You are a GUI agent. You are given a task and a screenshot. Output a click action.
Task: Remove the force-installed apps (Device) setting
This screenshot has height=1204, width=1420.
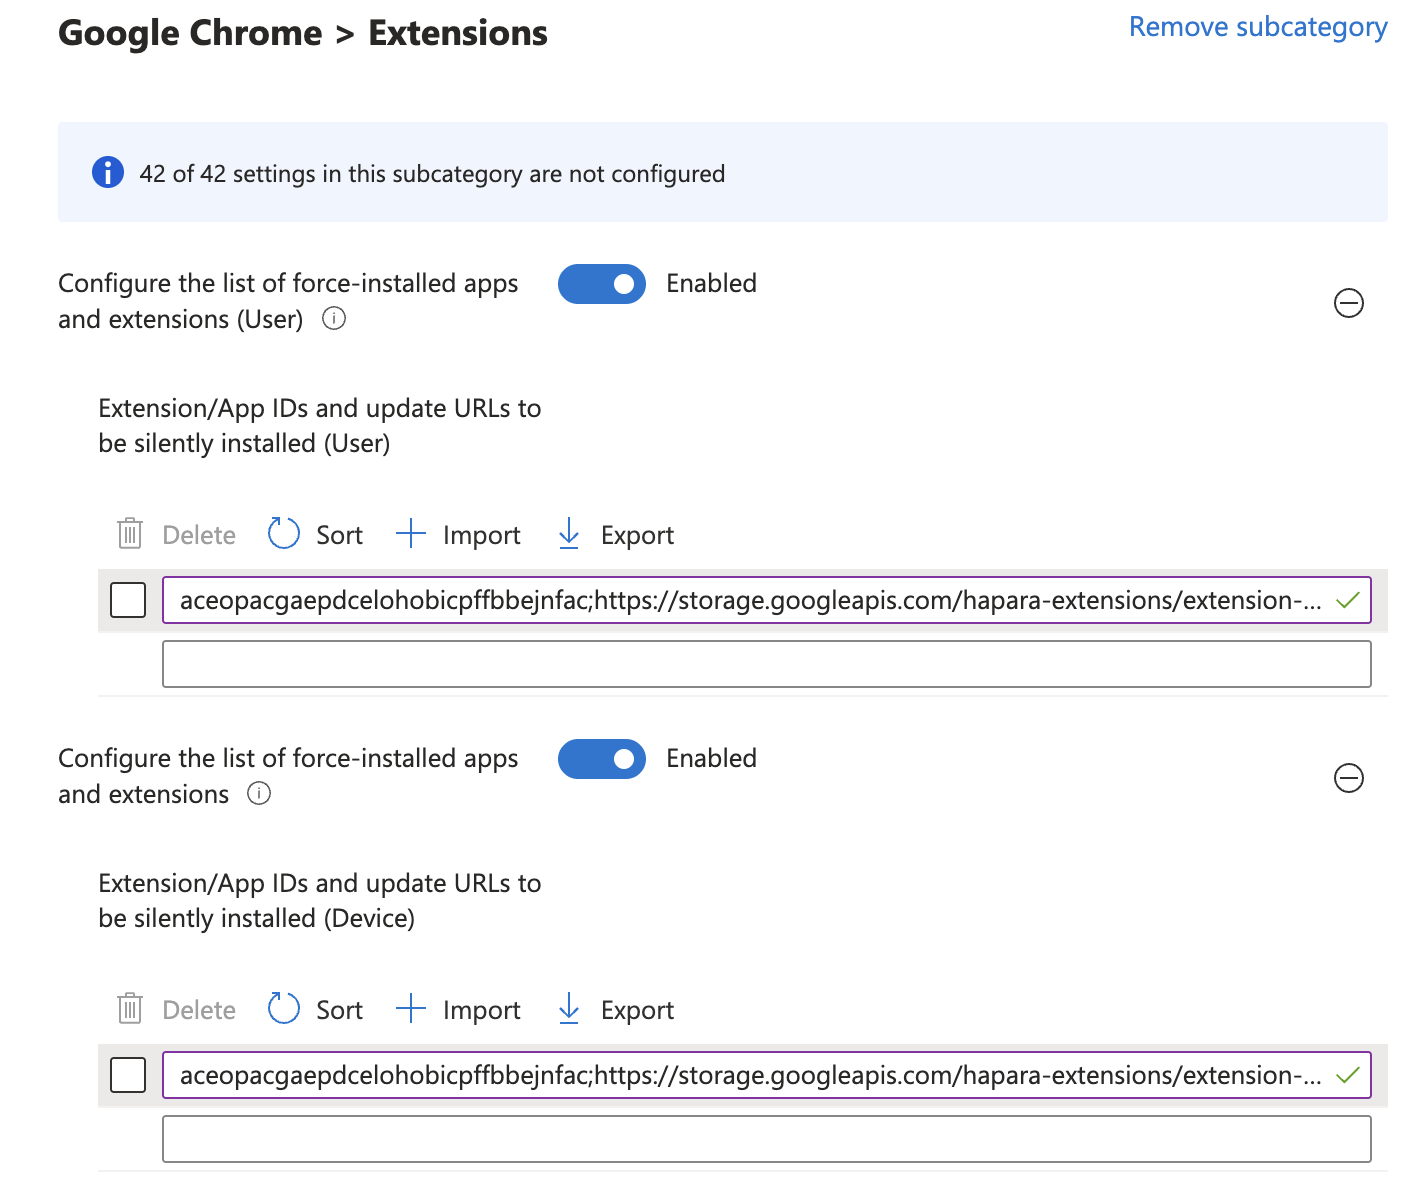pyautogui.click(x=1349, y=778)
